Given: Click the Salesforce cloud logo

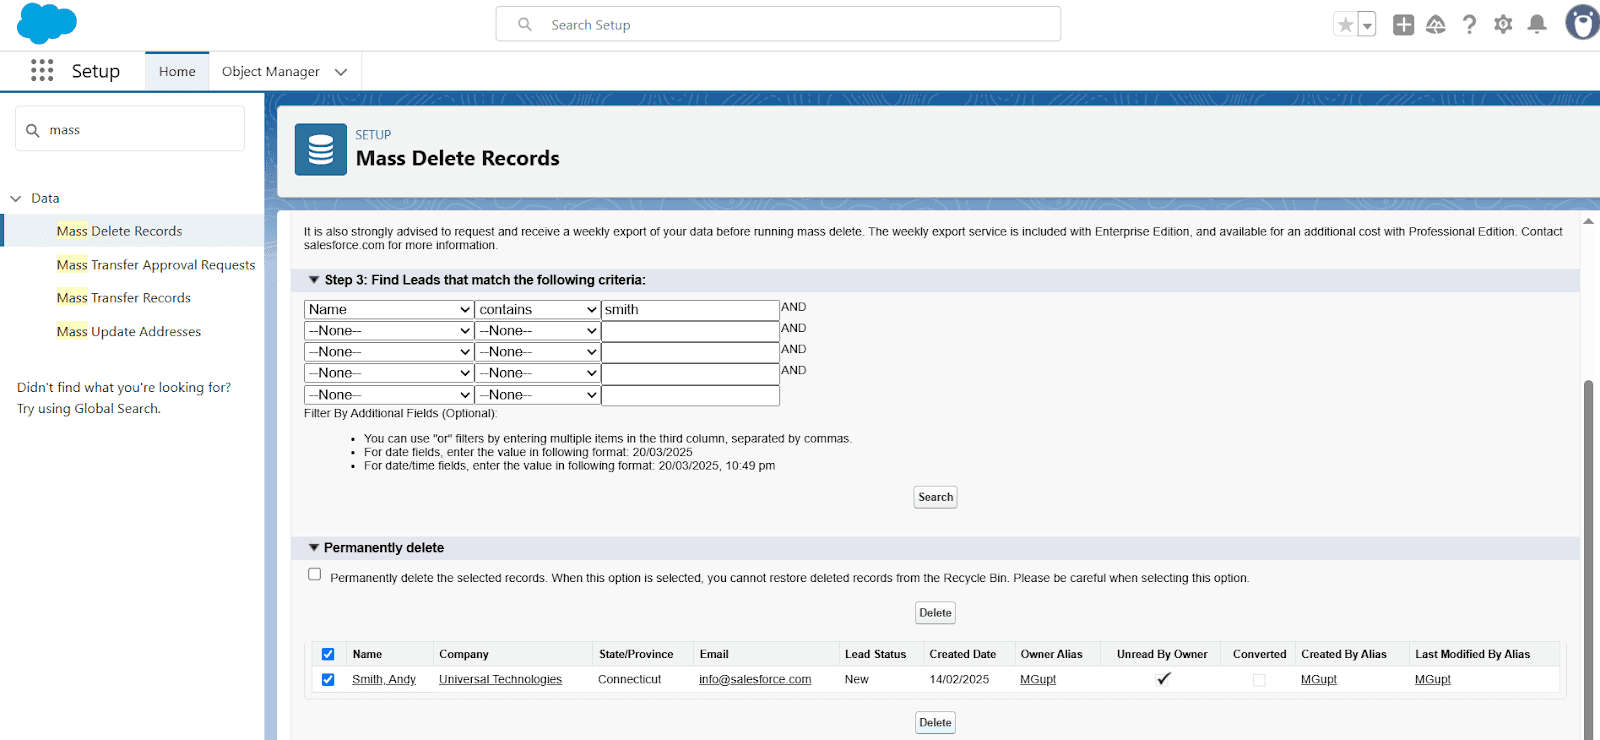Looking at the screenshot, I should [46, 24].
